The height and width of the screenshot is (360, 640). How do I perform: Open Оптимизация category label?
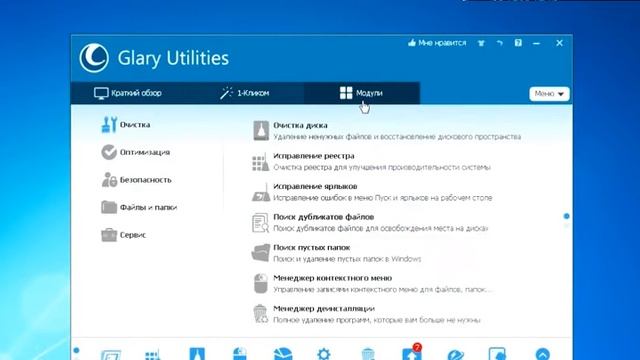tap(145, 152)
